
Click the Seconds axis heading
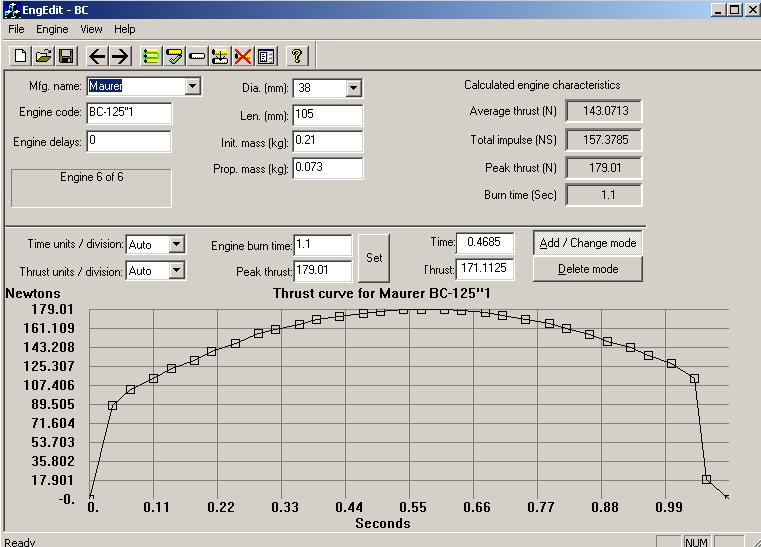[x=383, y=523]
